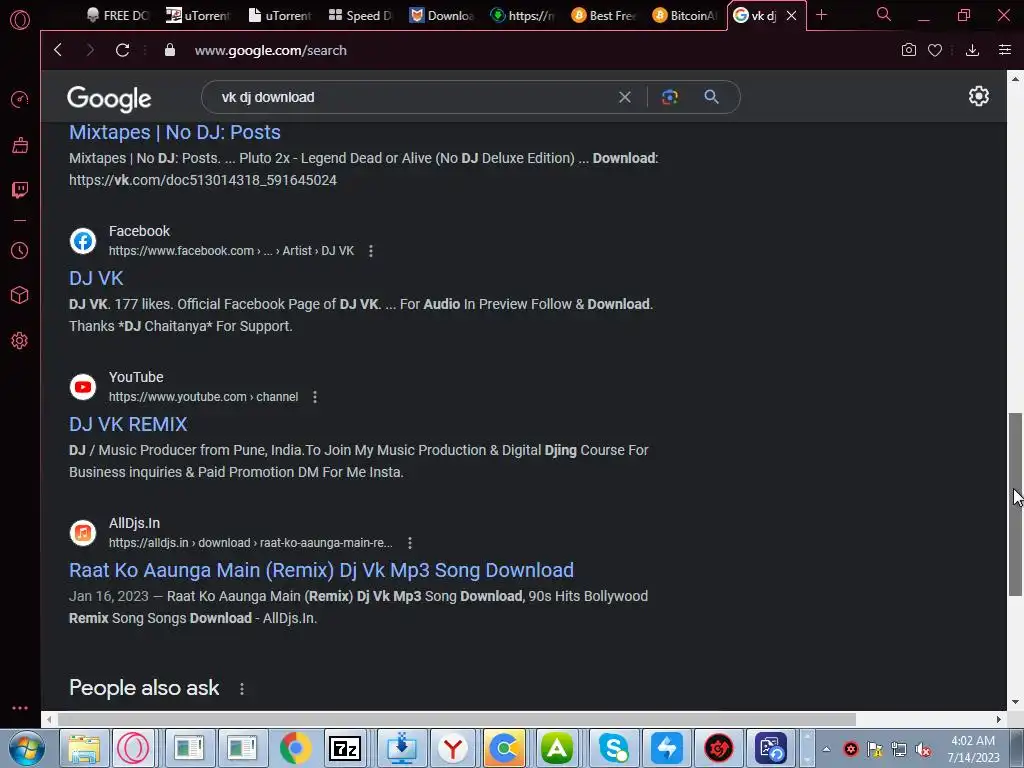Click the vertical scrollbar thumb
This screenshot has height=768, width=1024.
pos(1015,504)
